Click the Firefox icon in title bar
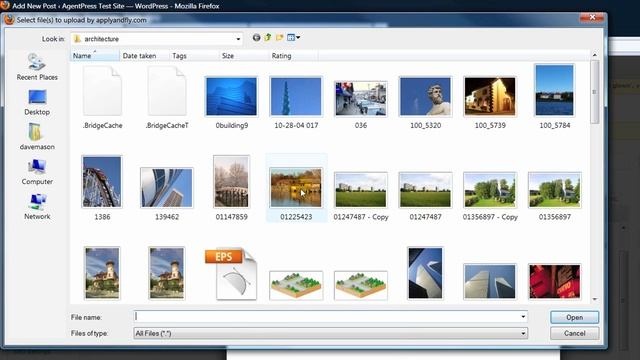This screenshot has width=640, height=360. [9, 20]
